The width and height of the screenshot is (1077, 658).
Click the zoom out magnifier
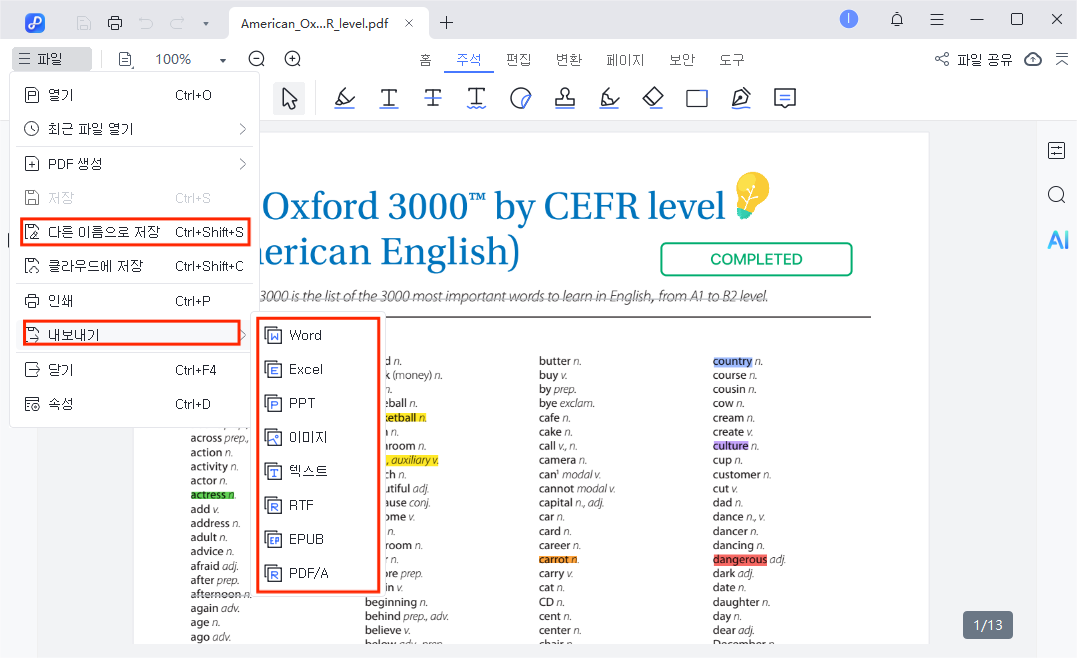point(257,59)
